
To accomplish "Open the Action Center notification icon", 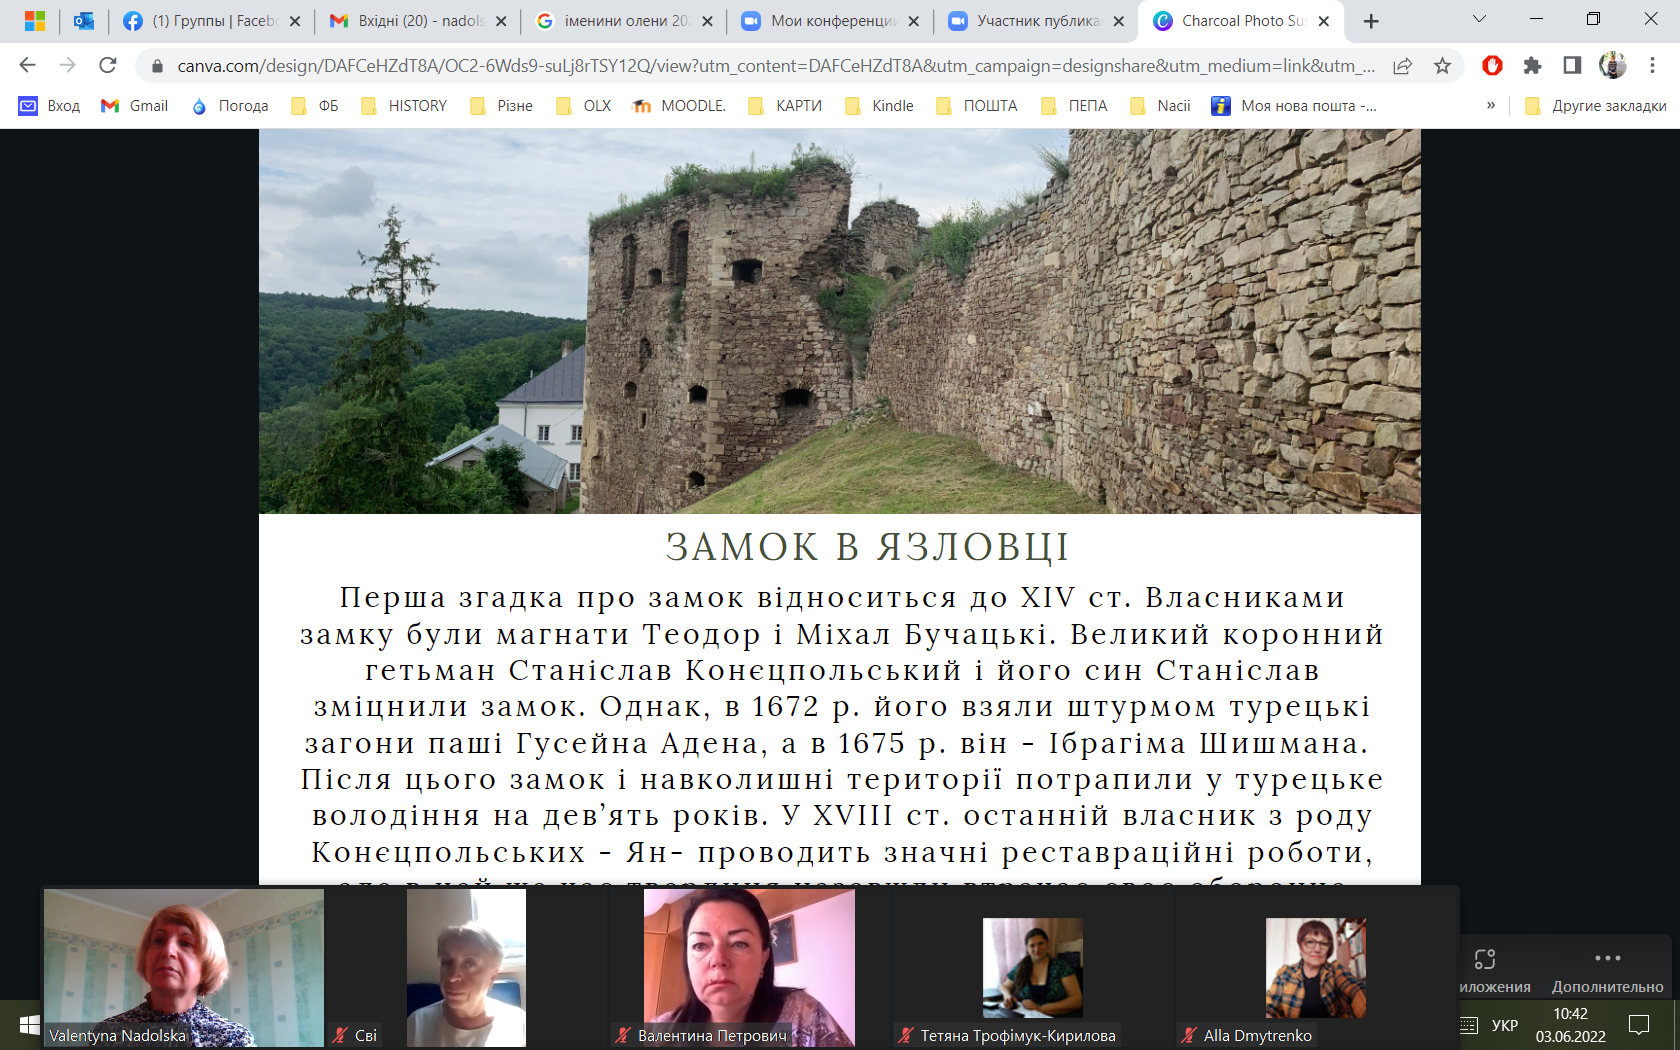I will click(x=1640, y=1025).
